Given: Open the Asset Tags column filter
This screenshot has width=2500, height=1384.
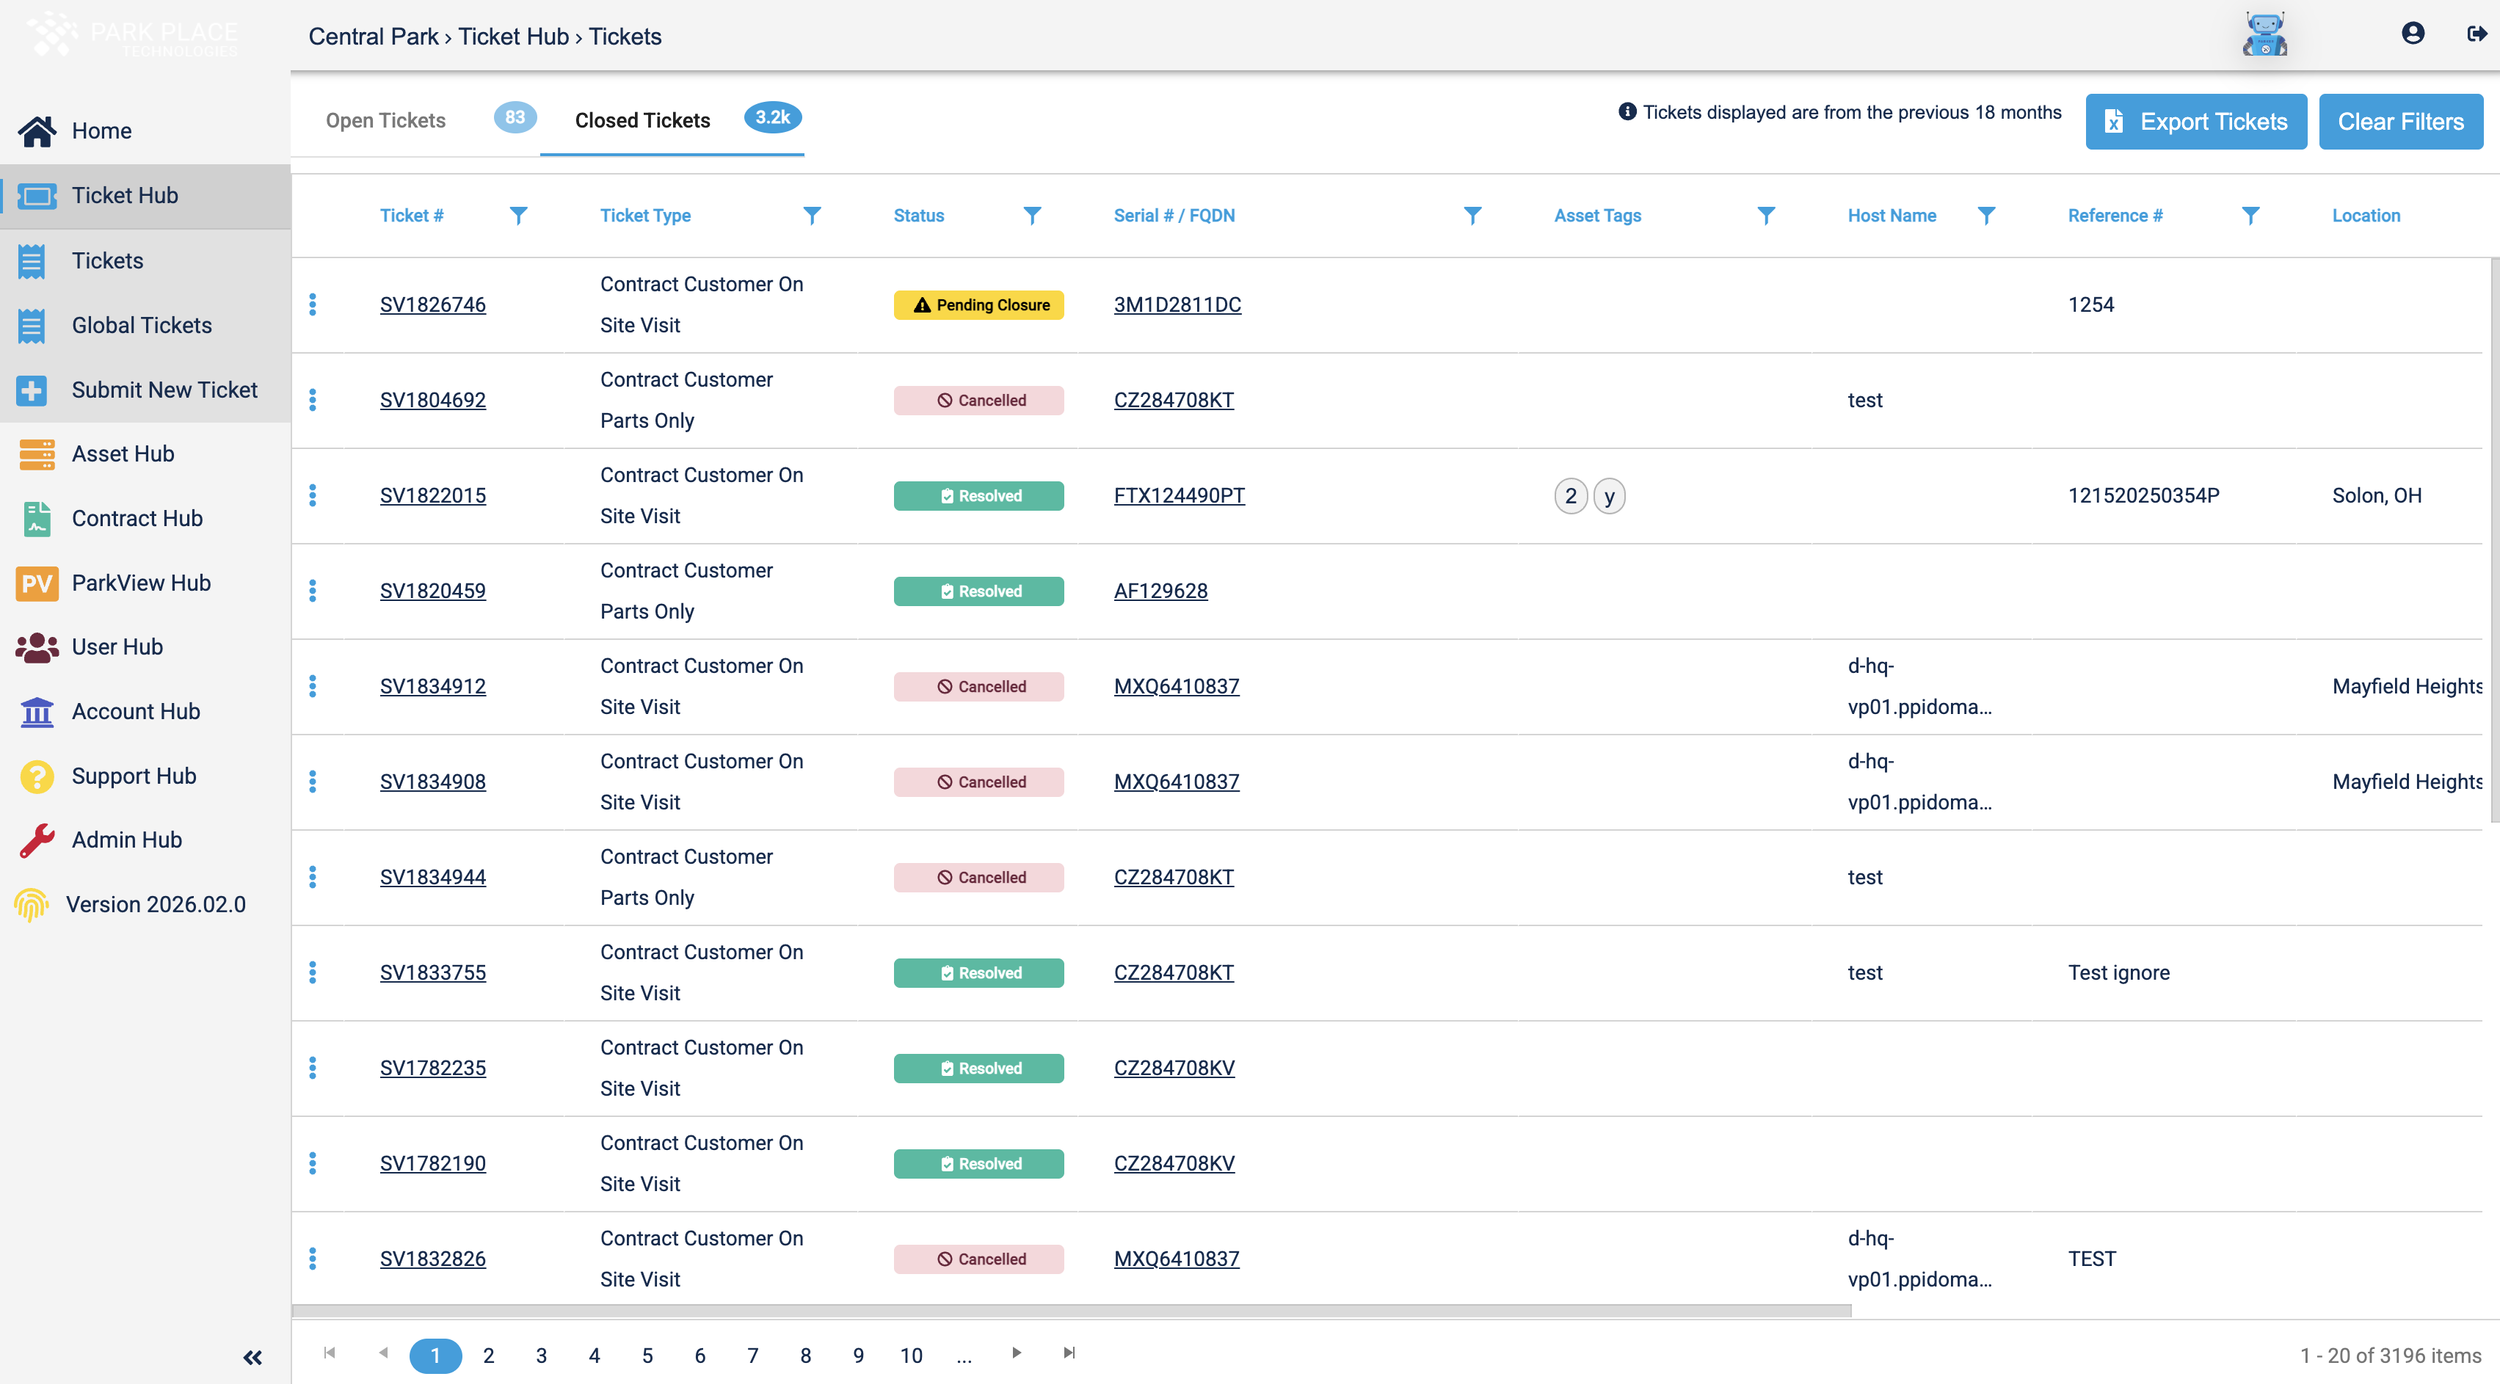Looking at the screenshot, I should (x=1766, y=216).
